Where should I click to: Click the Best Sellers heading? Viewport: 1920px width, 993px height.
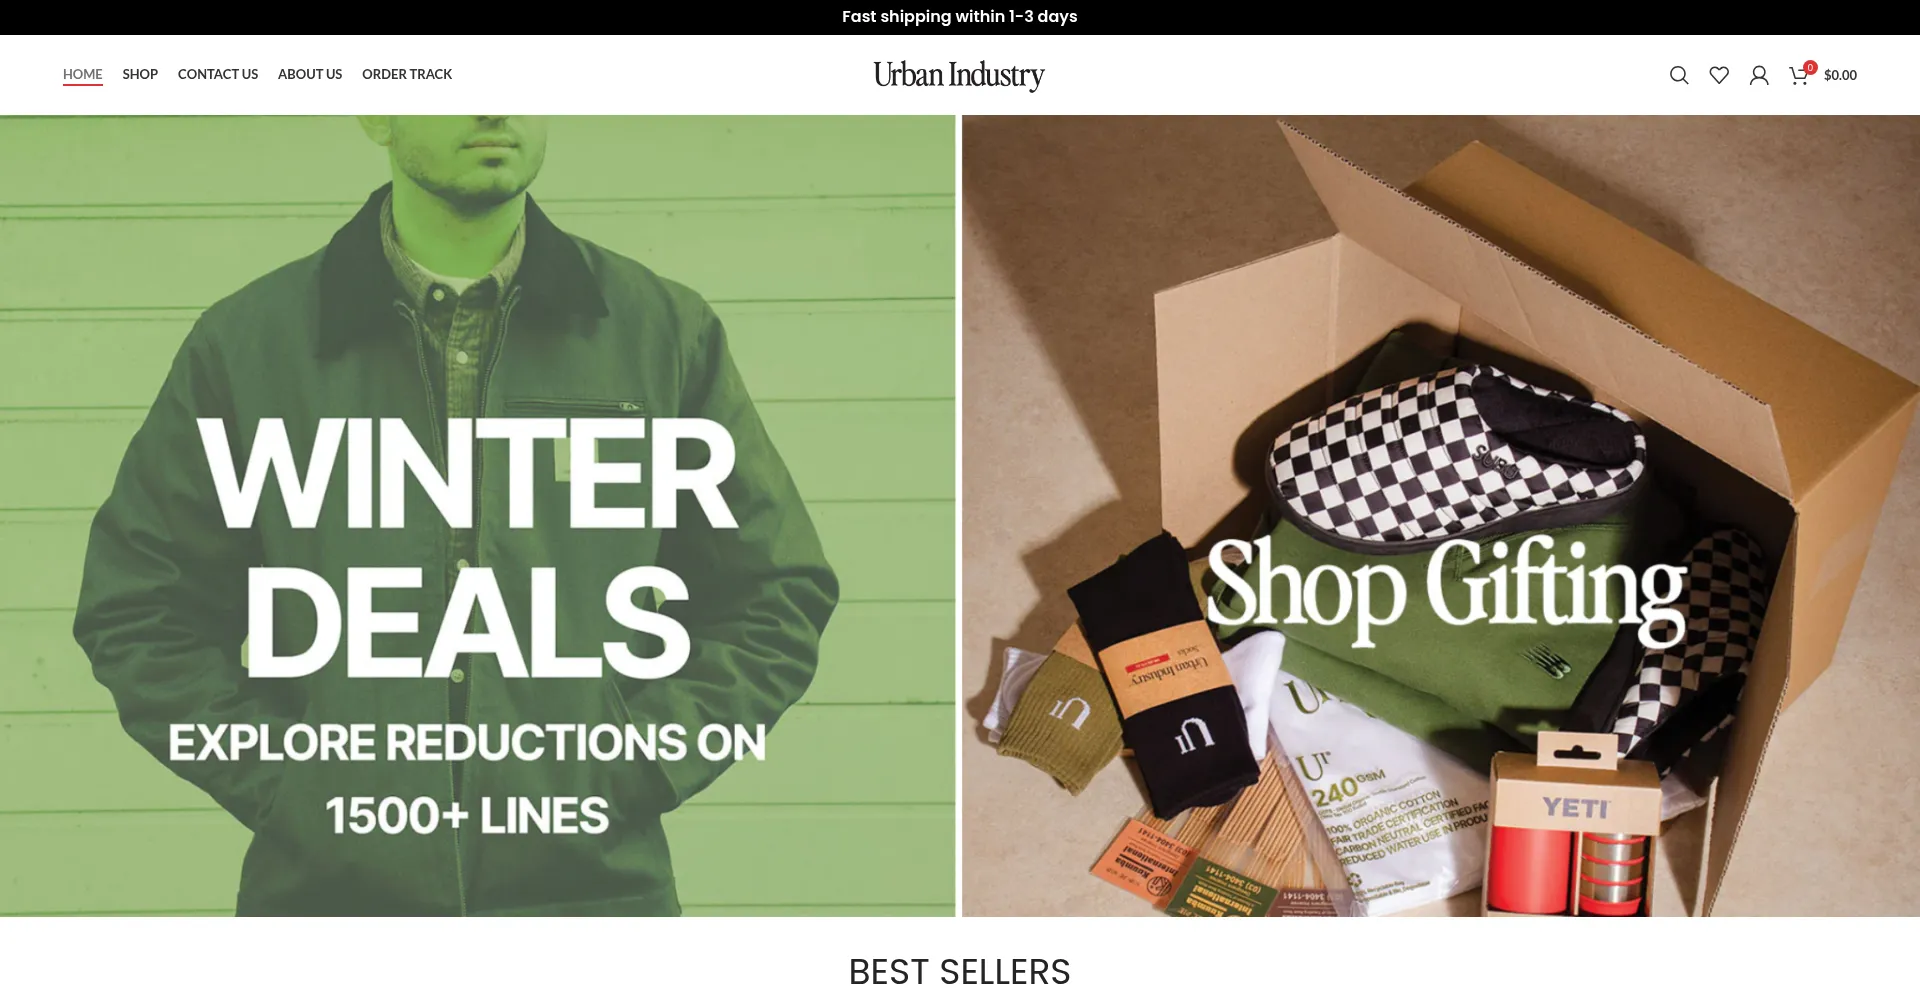point(960,972)
